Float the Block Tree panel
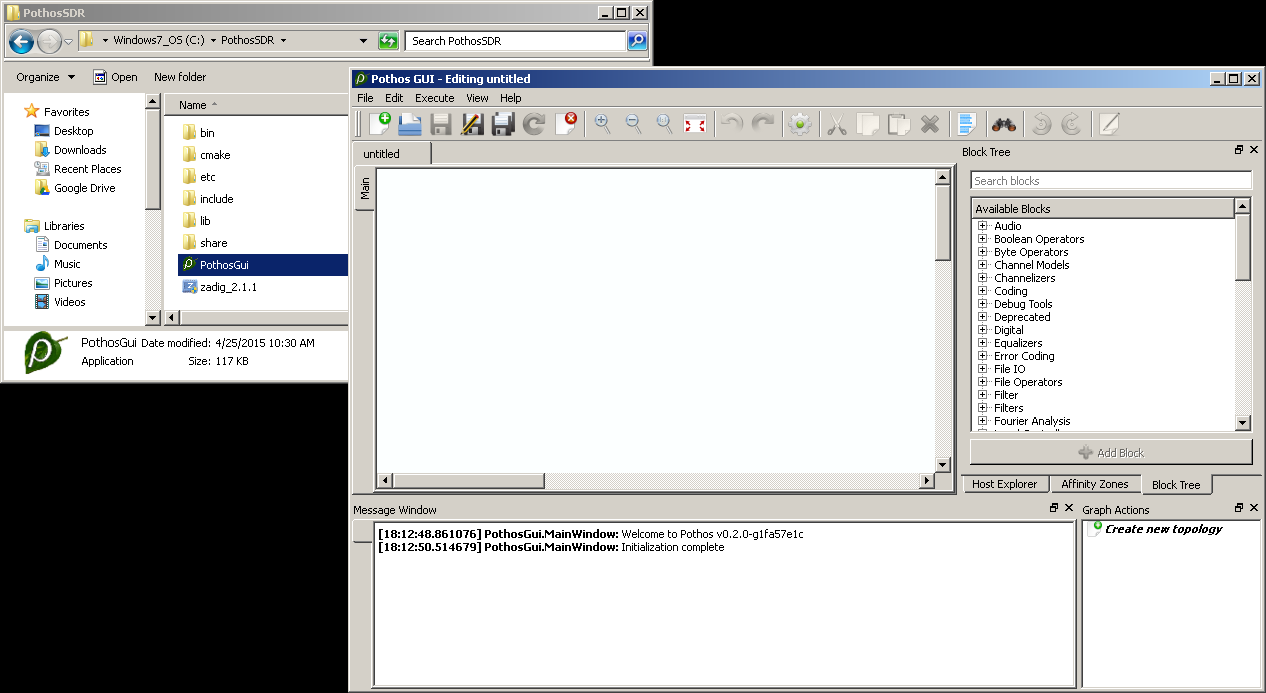Viewport: 1266px width, 693px height. click(x=1239, y=150)
